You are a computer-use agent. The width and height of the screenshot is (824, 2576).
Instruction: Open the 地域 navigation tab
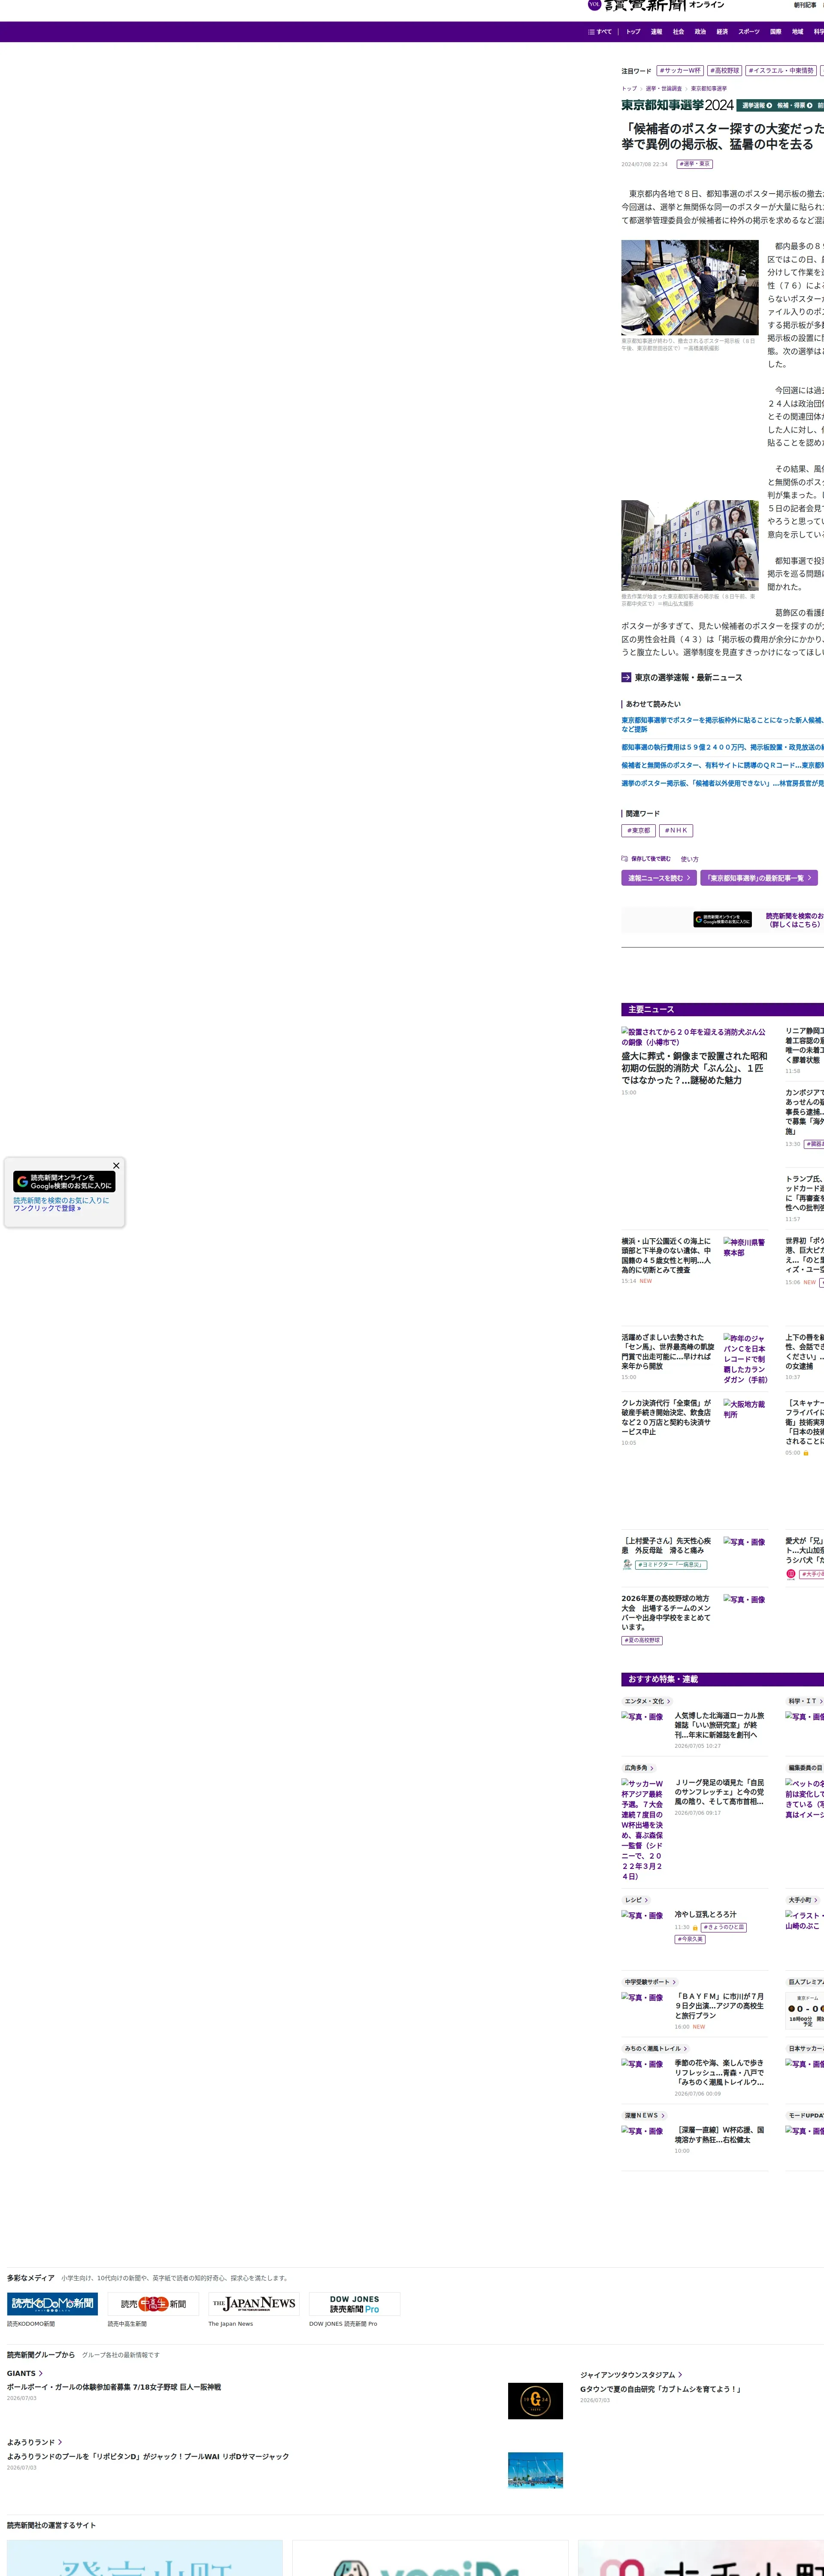797,32
